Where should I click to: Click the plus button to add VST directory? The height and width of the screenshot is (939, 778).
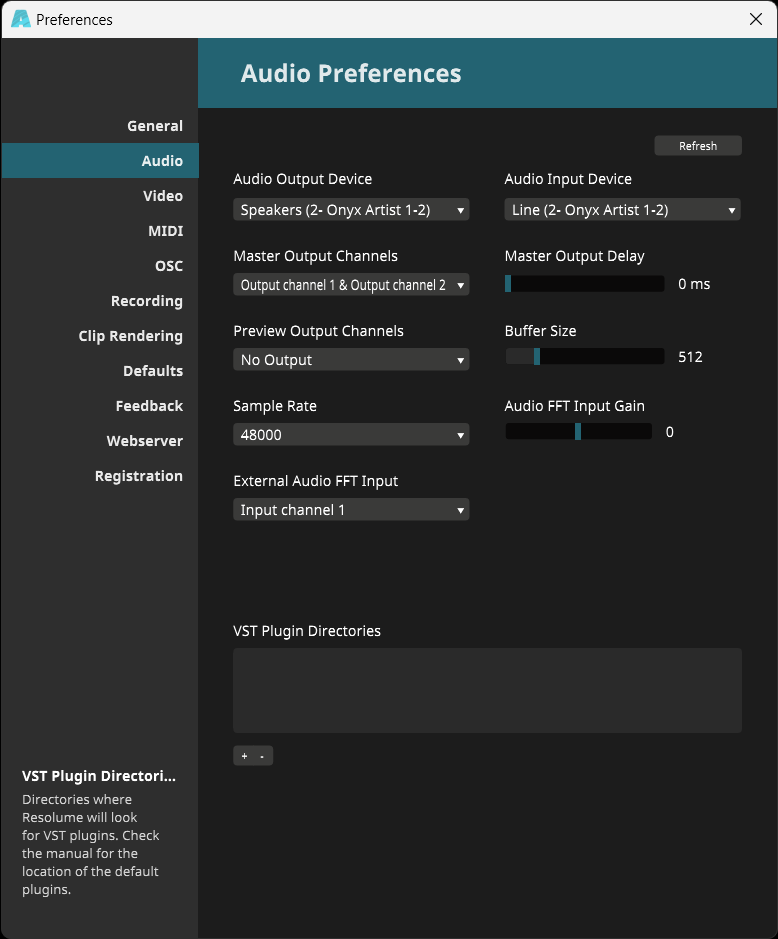pyautogui.click(x=244, y=756)
